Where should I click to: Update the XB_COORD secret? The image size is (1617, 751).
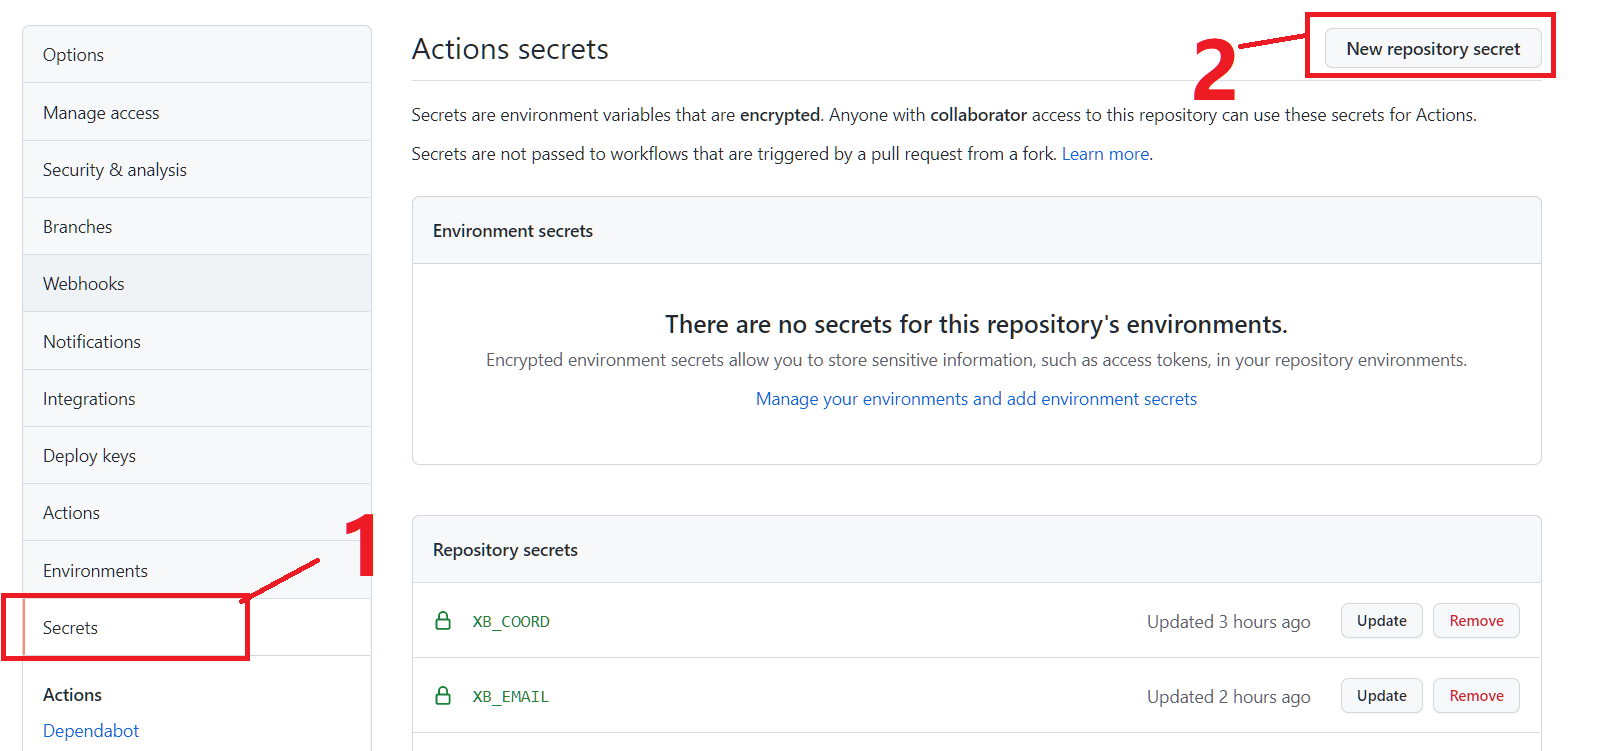(1381, 621)
